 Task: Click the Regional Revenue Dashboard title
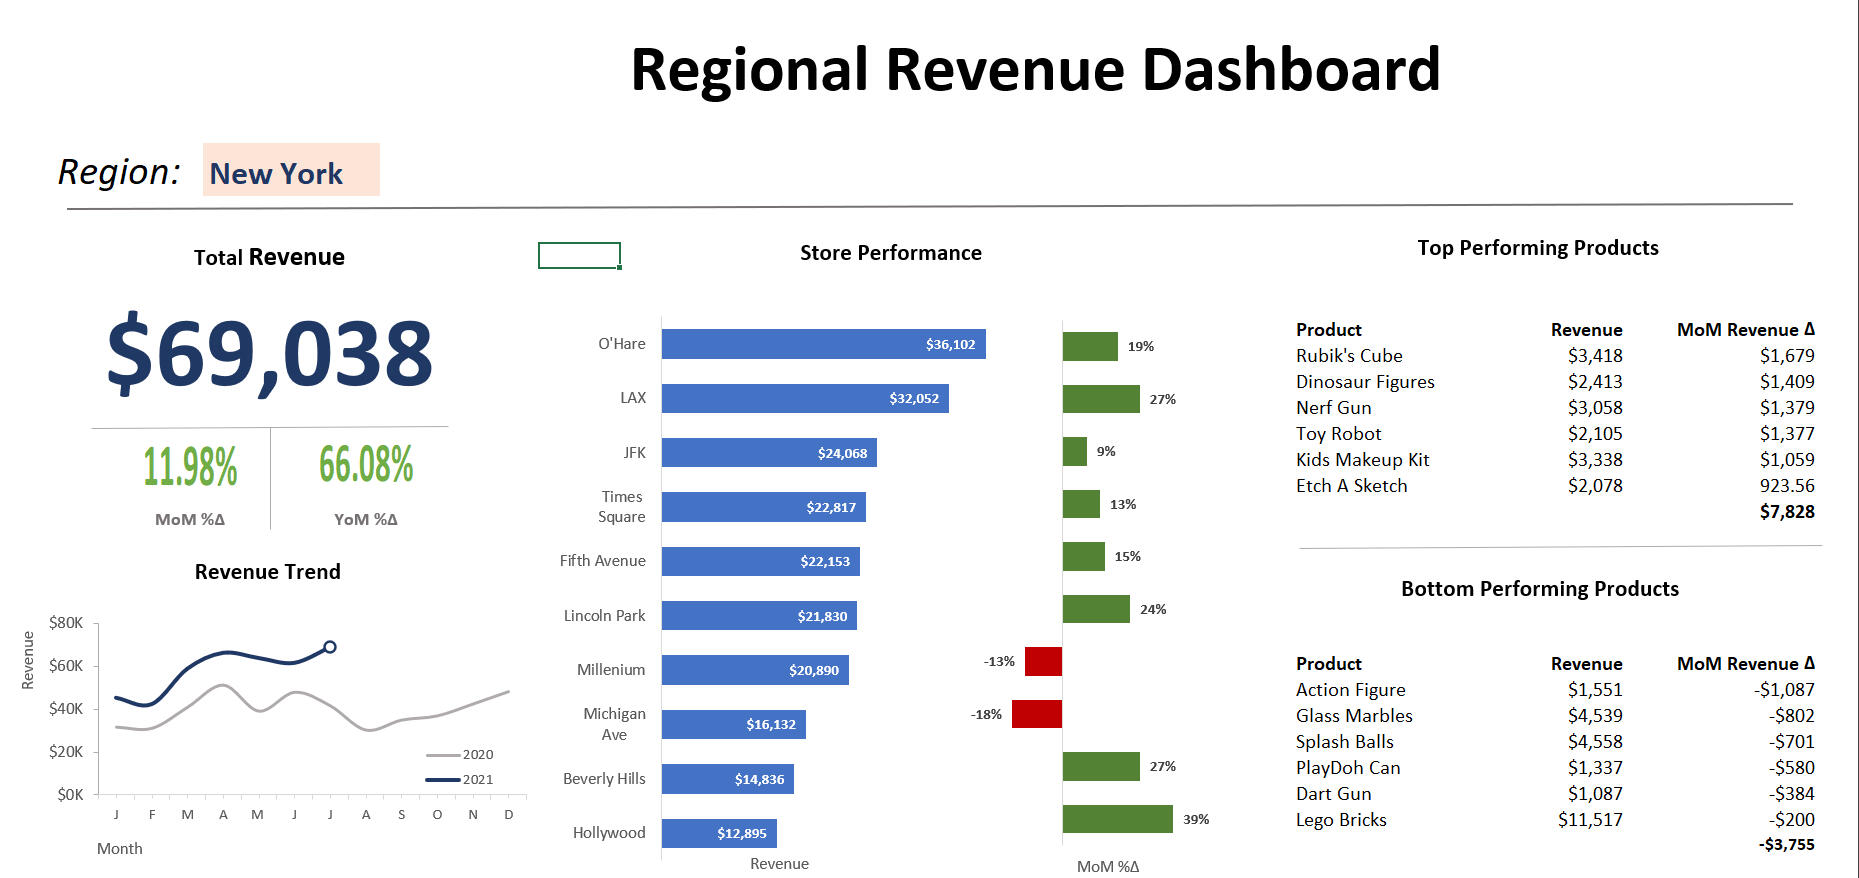point(1035,70)
